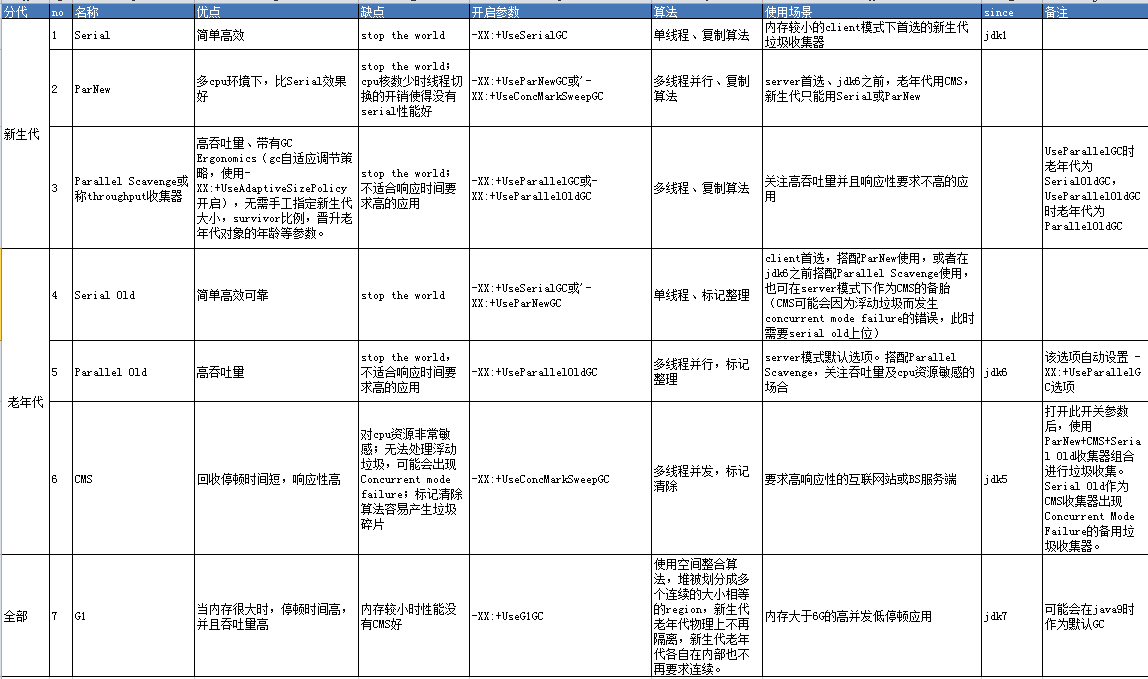Select the jdk7 since cell

tap(1011, 616)
